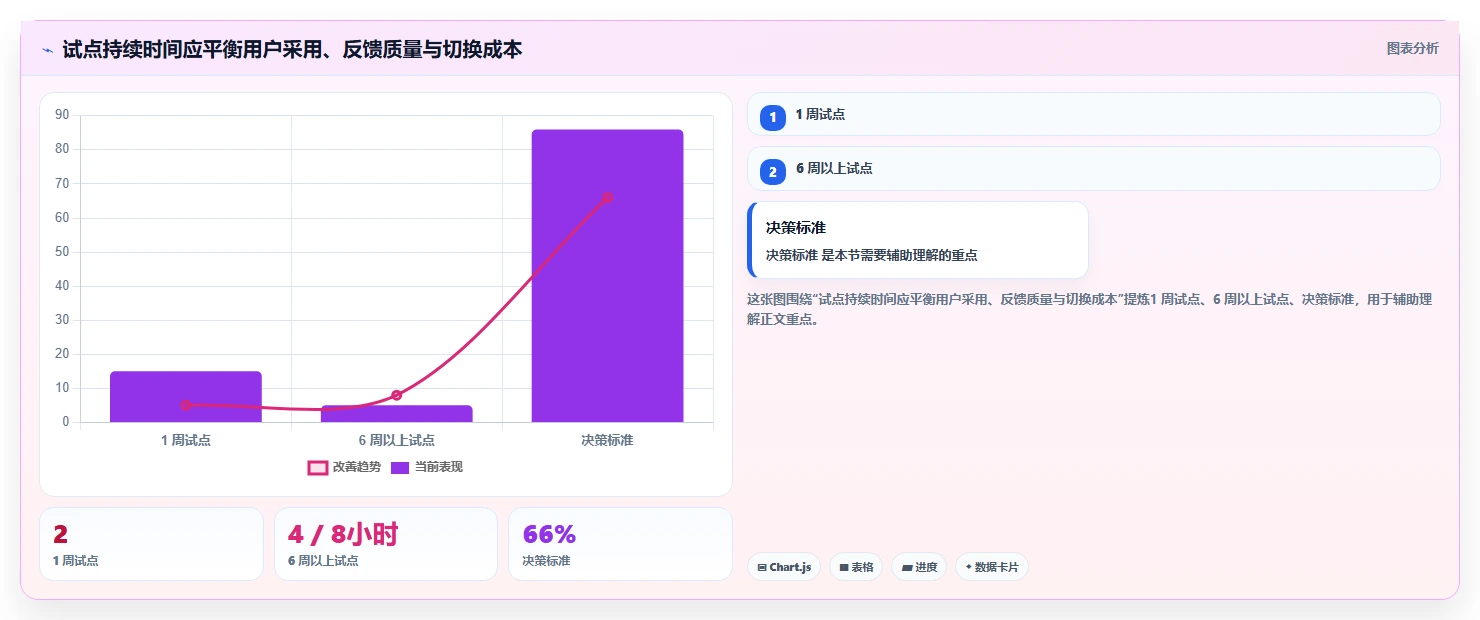This screenshot has height=620, width=1480.
Task: Click the x-axis label 决策标准
Action: coord(607,440)
